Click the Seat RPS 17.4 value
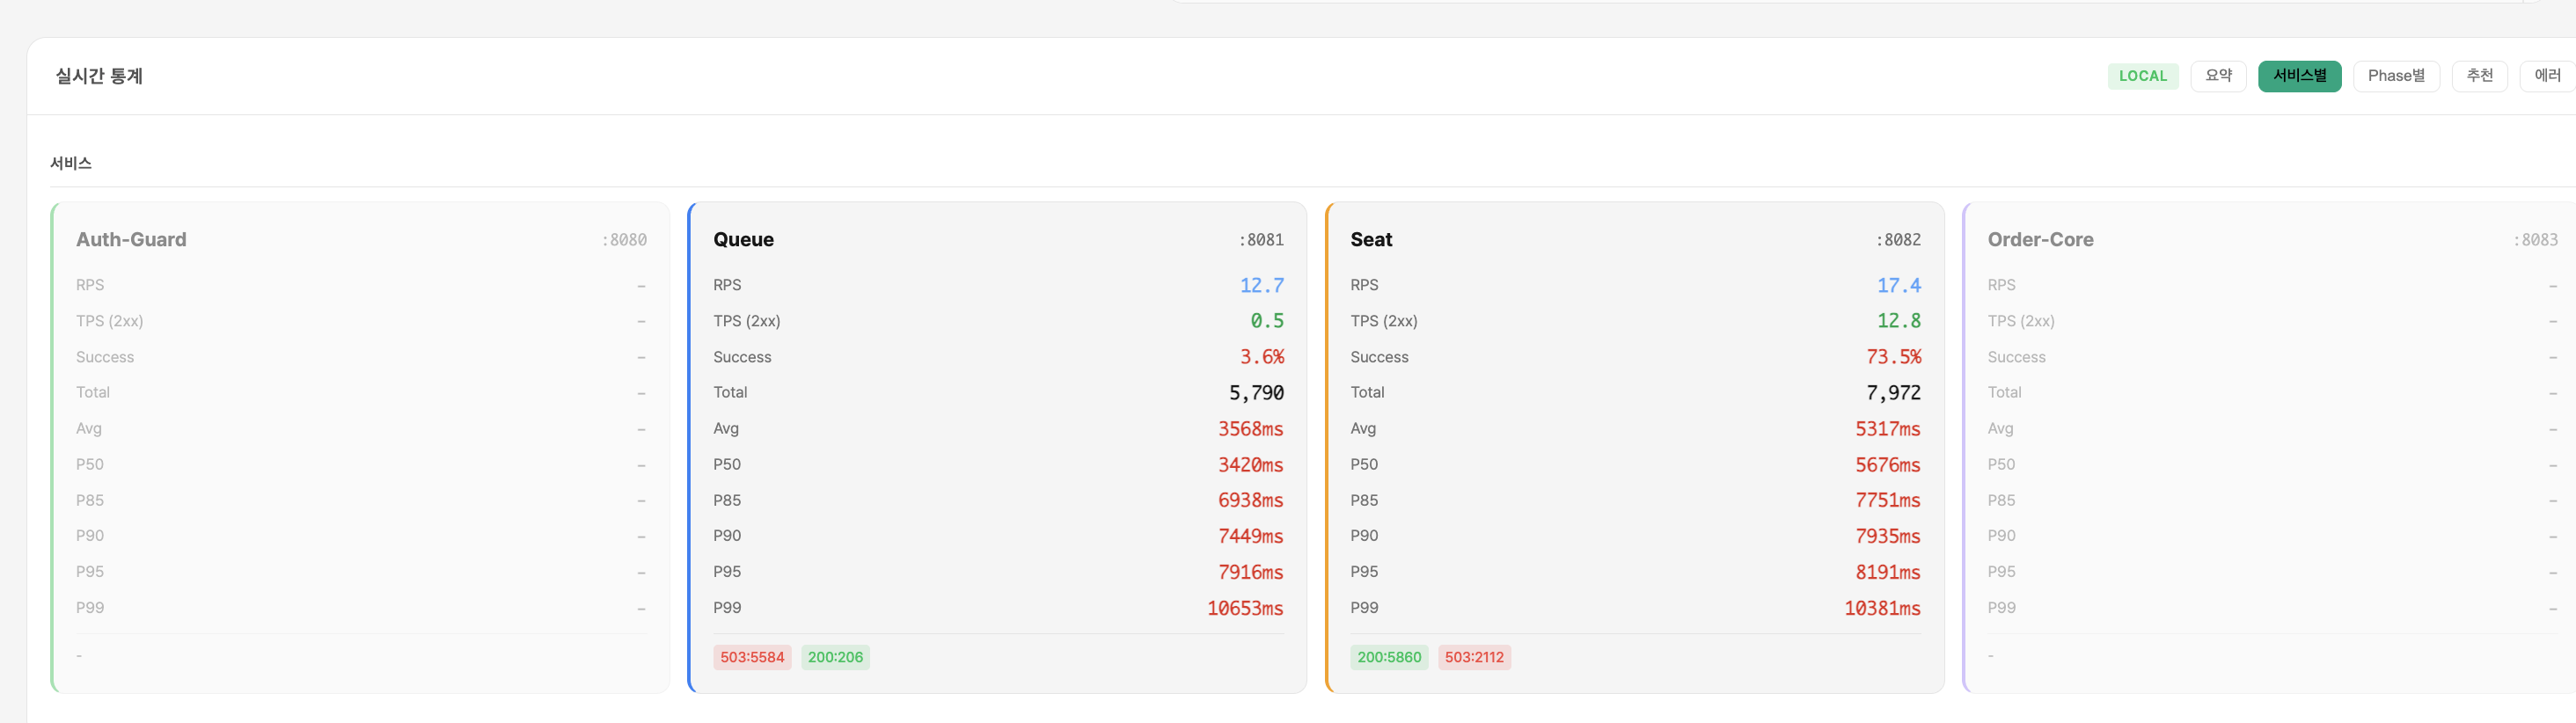Viewport: 2576px width, 723px height. pyautogui.click(x=1897, y=286)
